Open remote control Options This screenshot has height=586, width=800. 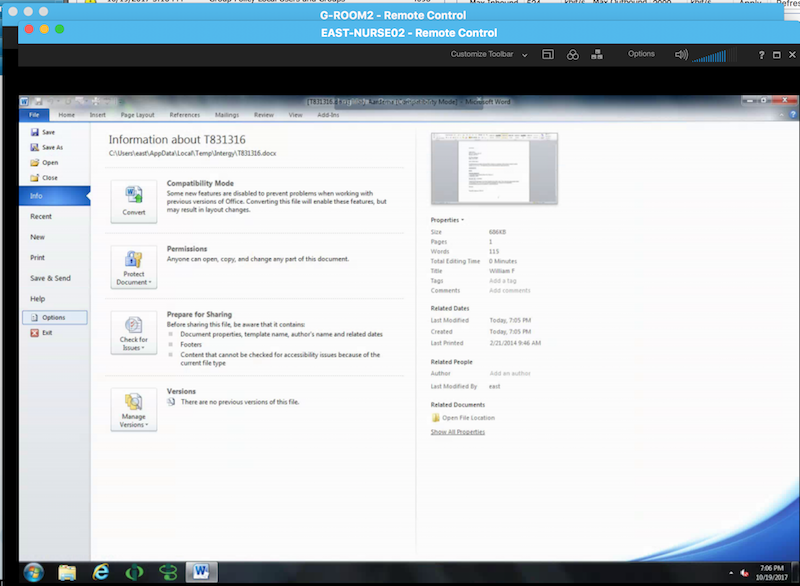tap(641, 54)
